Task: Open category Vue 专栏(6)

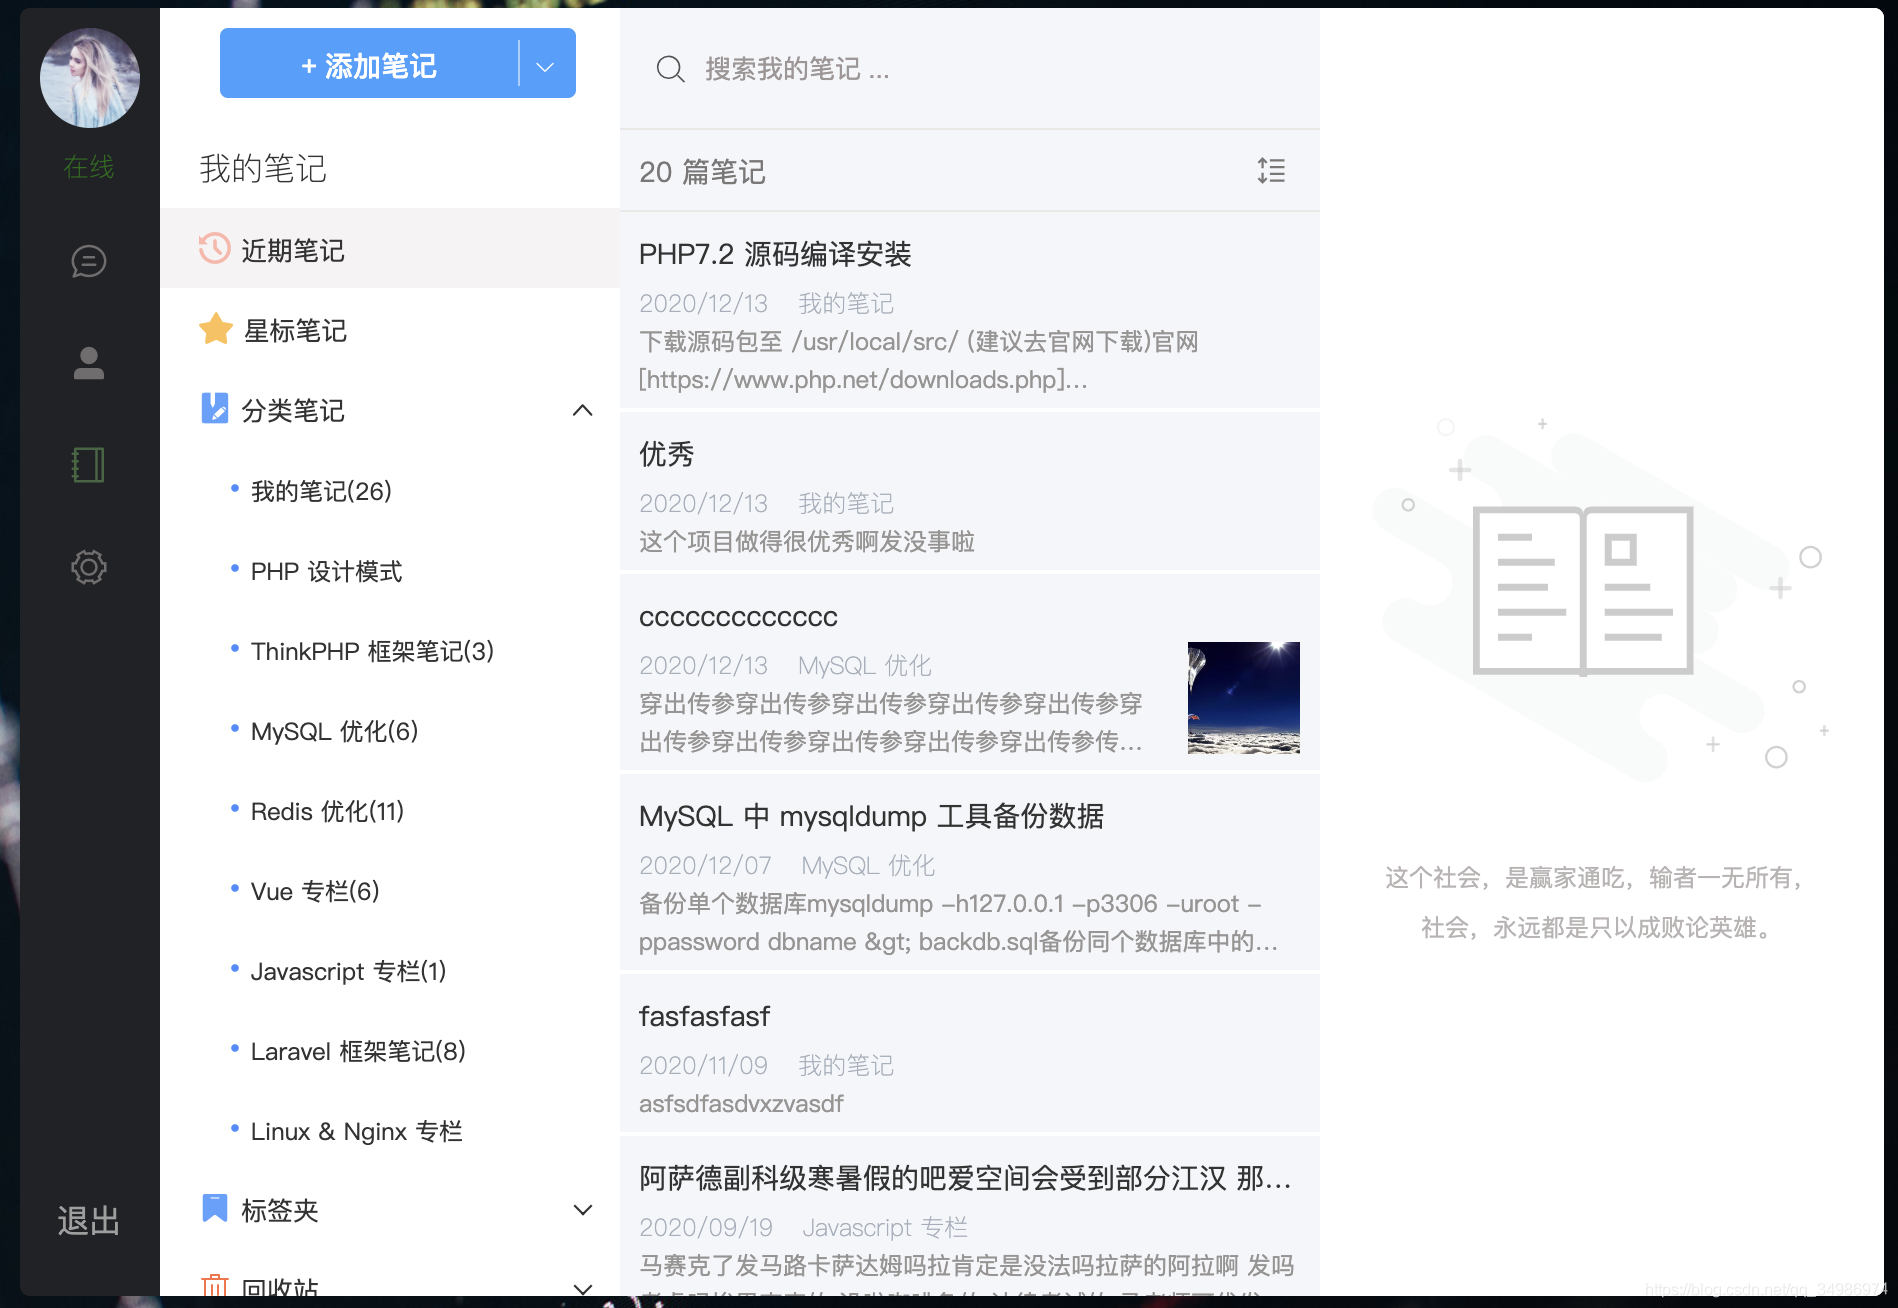Action: click(x=314, y=891)
